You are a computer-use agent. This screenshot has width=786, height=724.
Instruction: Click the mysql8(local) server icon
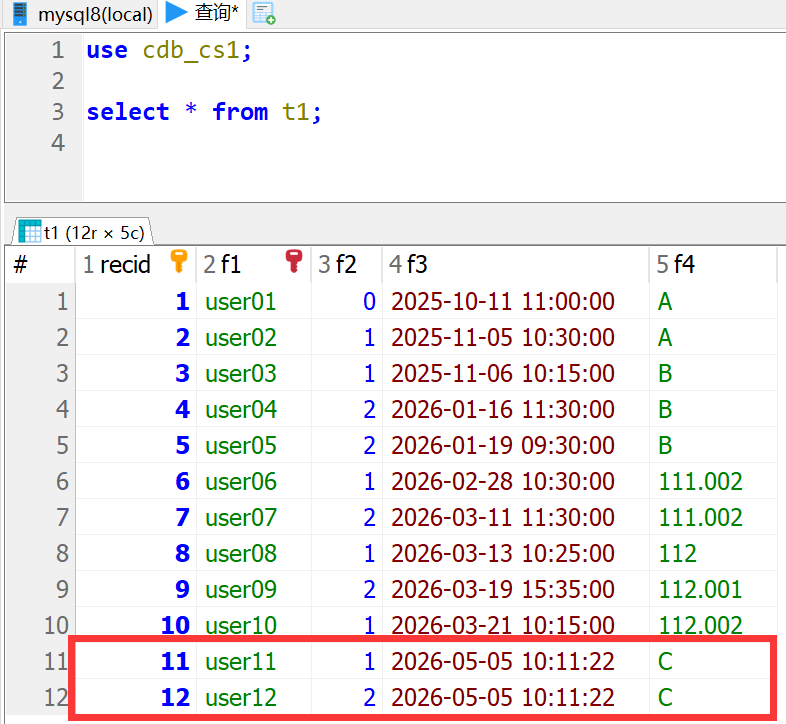tap(20, 14)
